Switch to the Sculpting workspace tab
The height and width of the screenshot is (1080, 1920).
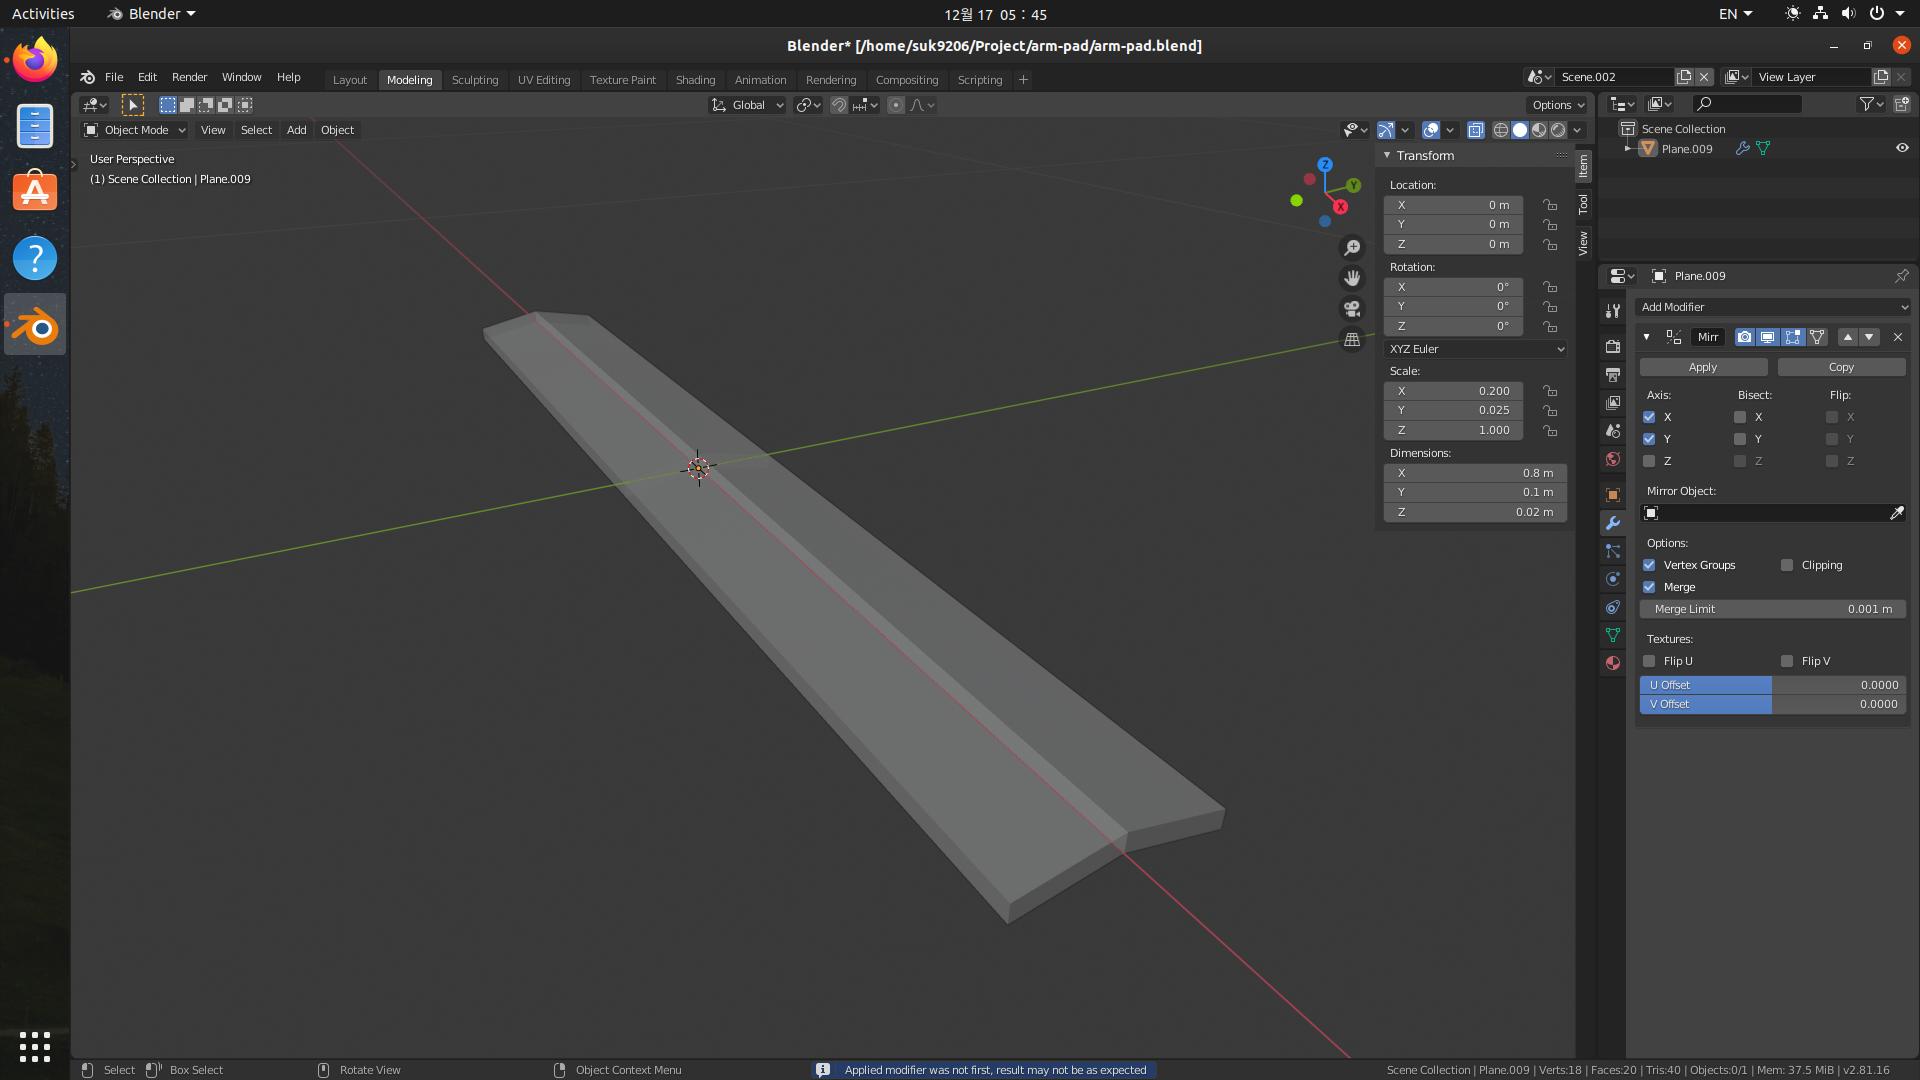click(475, 80)
